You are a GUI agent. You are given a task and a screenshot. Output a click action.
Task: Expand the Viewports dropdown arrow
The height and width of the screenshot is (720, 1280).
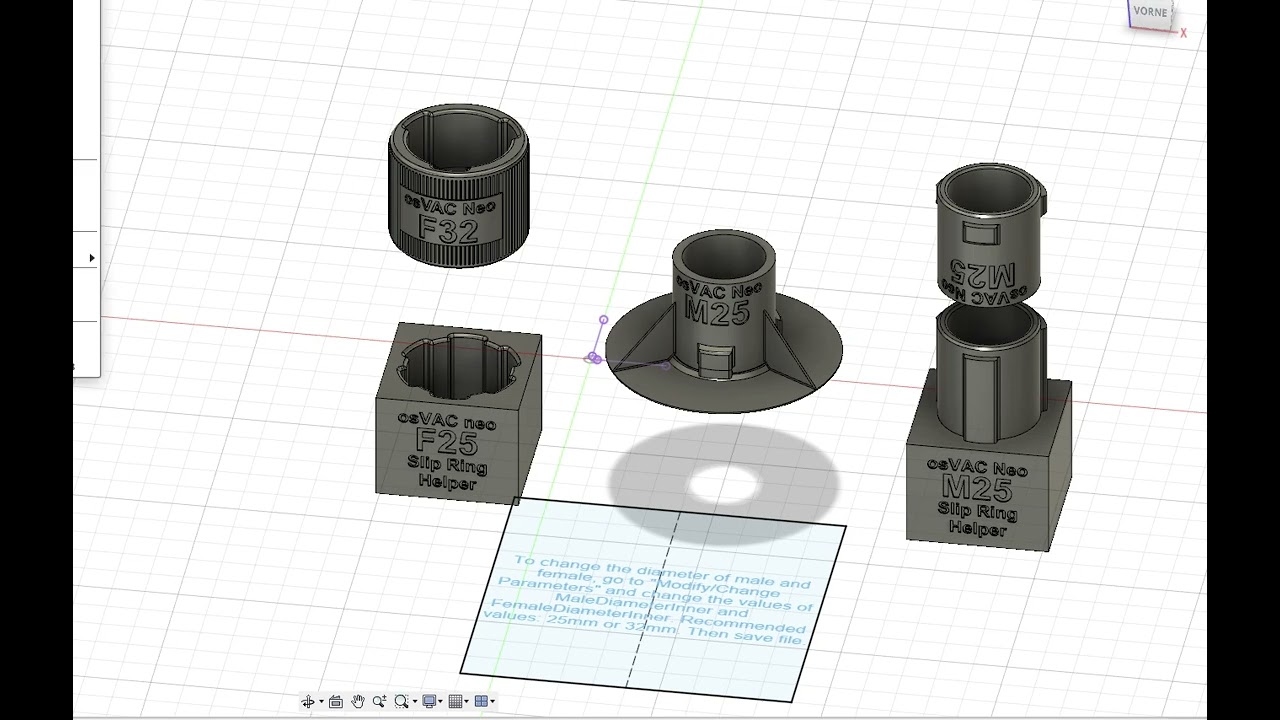click(x=493, y=702)
